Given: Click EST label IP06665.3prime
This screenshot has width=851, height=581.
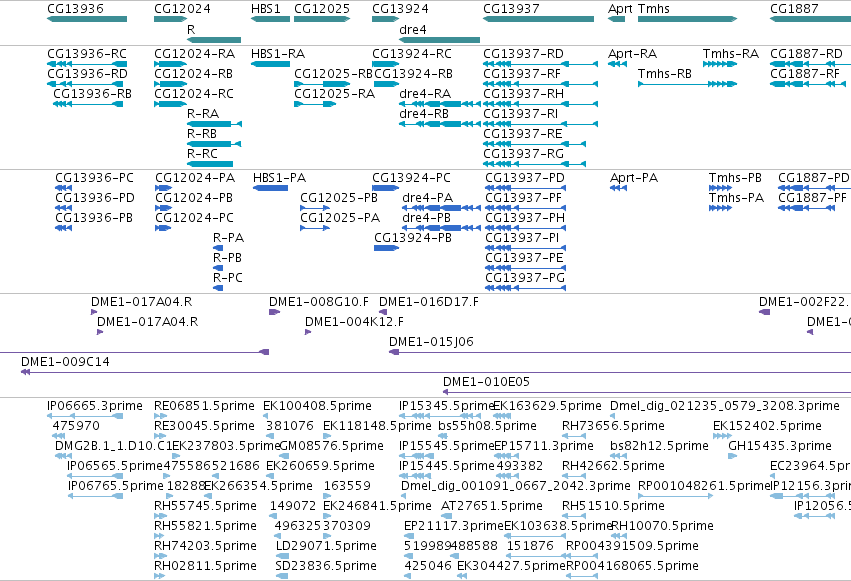Looking at the screenshot, I should click(95, 406).
